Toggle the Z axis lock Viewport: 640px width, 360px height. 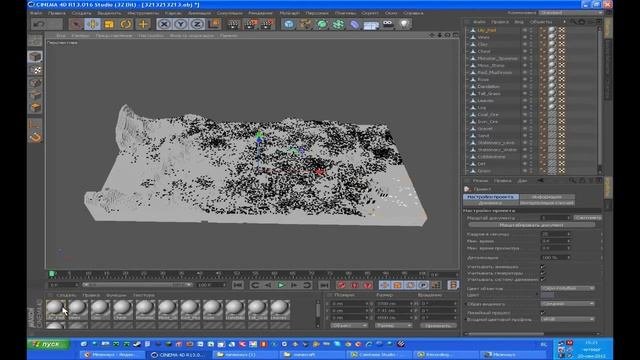click(x=197, y=24)
